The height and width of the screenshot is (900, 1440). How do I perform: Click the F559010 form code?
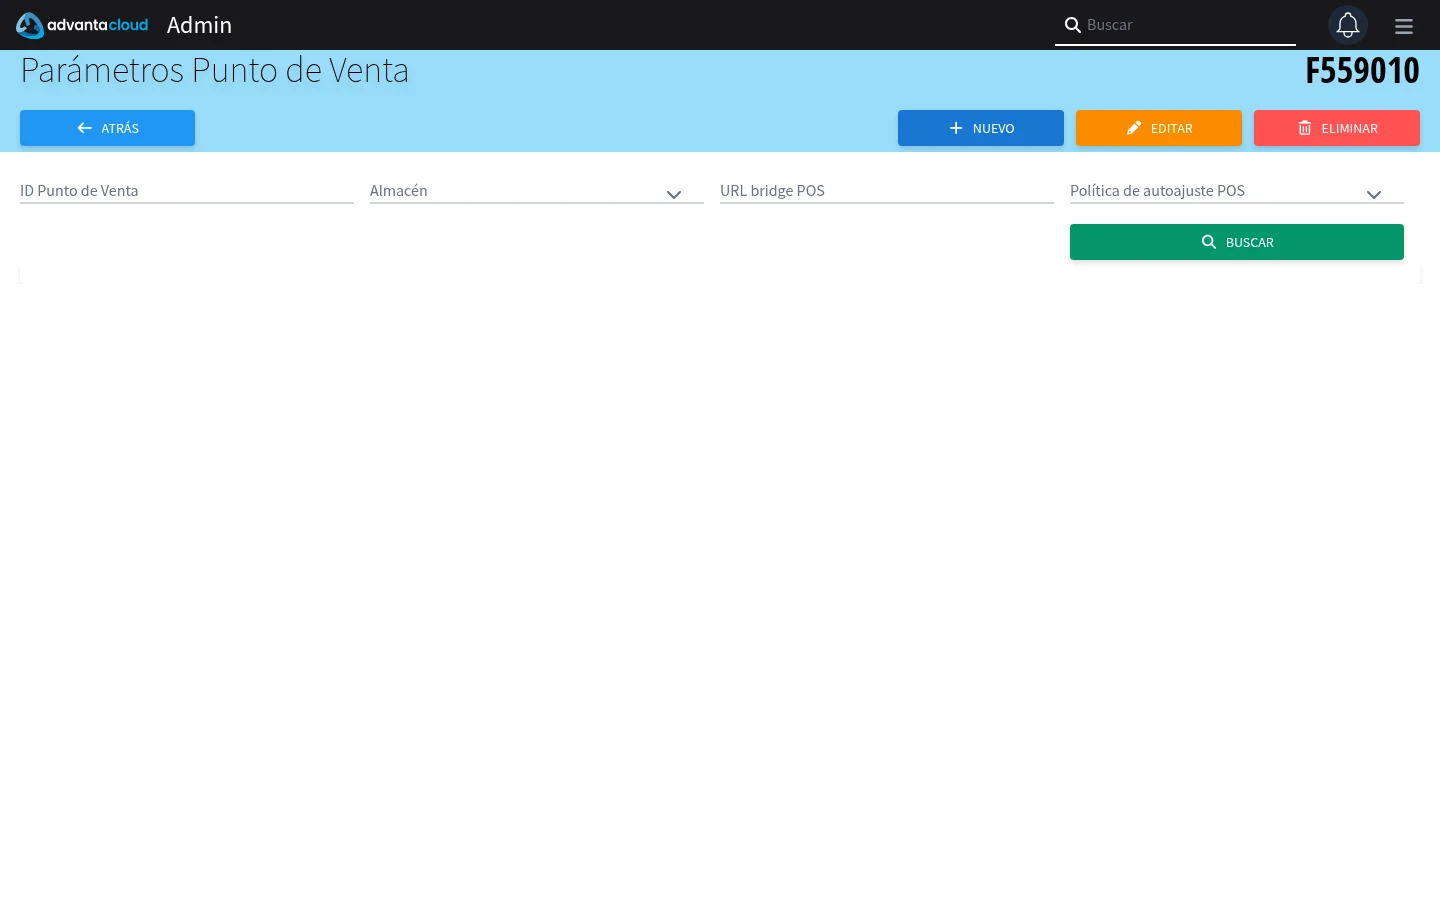(x=1362, y=71)
